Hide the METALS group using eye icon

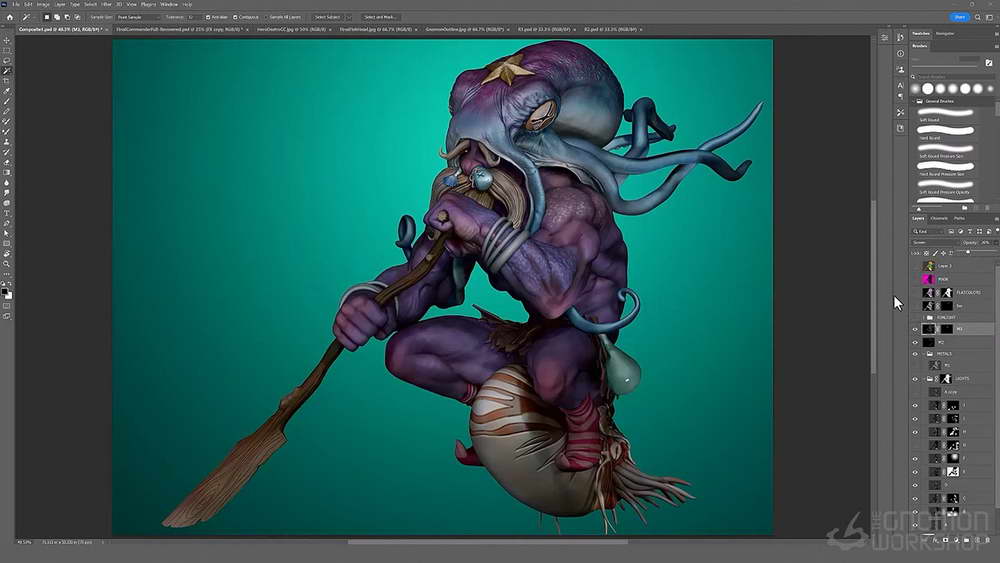[x=915, y=354]
